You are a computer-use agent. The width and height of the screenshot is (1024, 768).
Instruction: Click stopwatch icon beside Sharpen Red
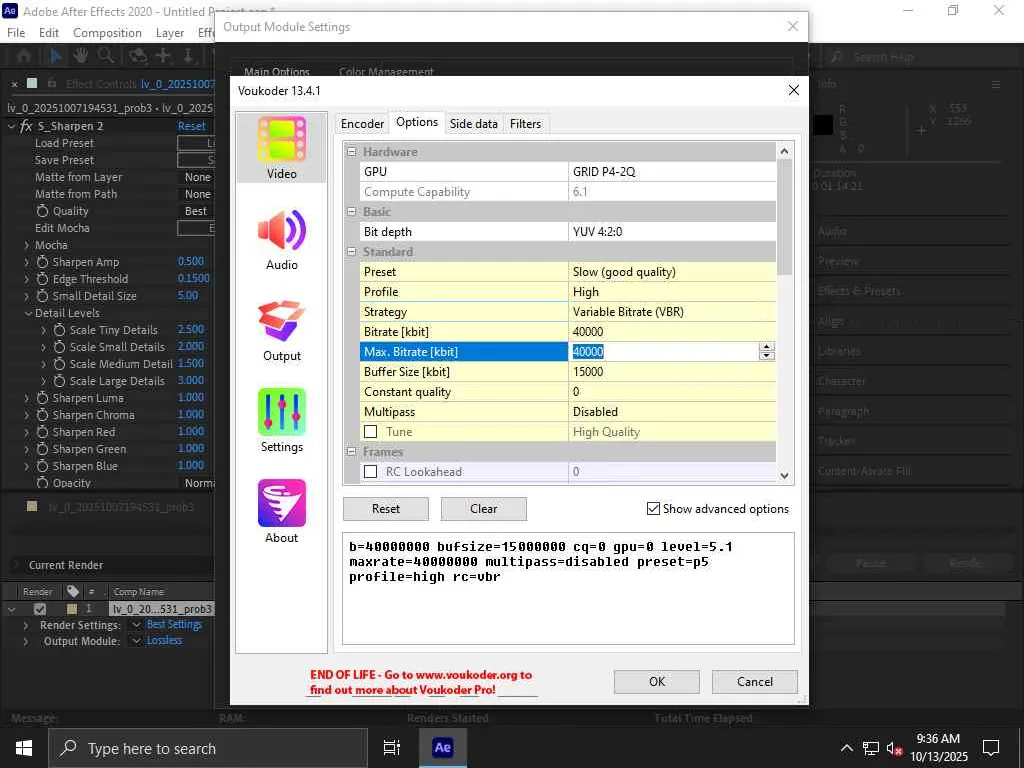(42, 432)
